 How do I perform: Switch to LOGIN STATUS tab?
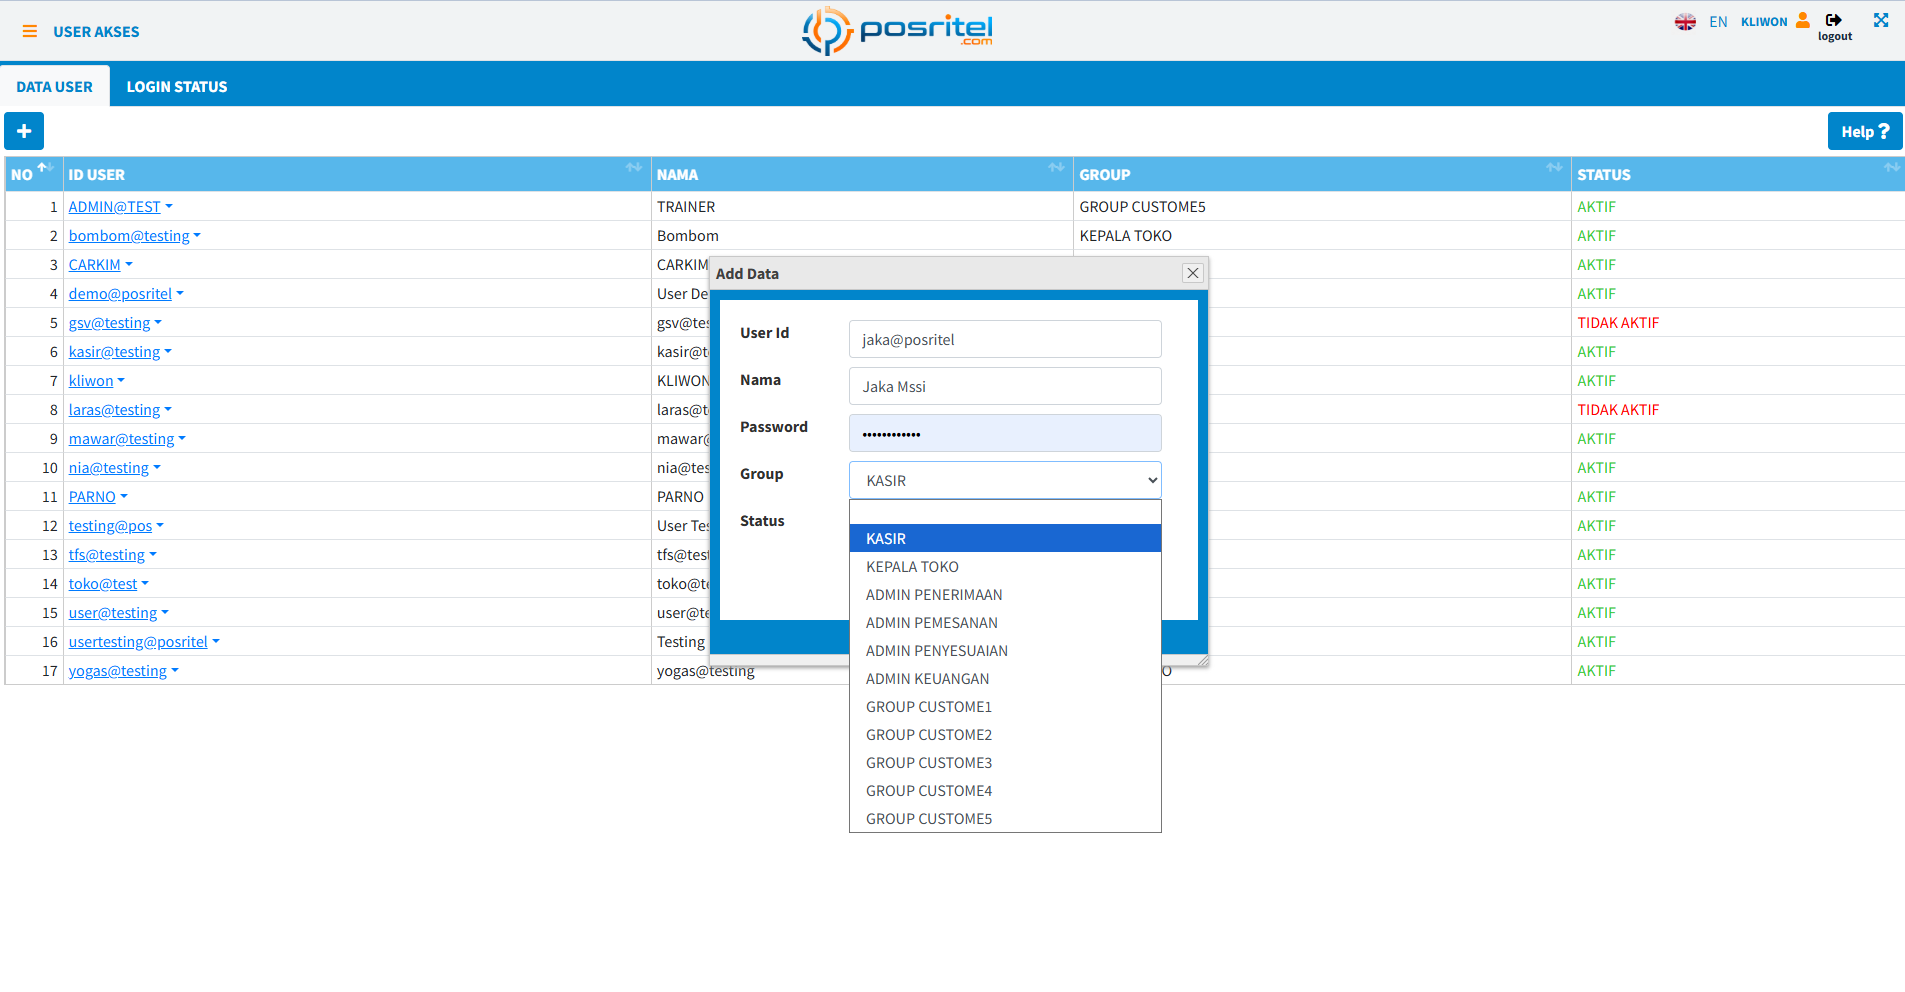pos(177,87)
